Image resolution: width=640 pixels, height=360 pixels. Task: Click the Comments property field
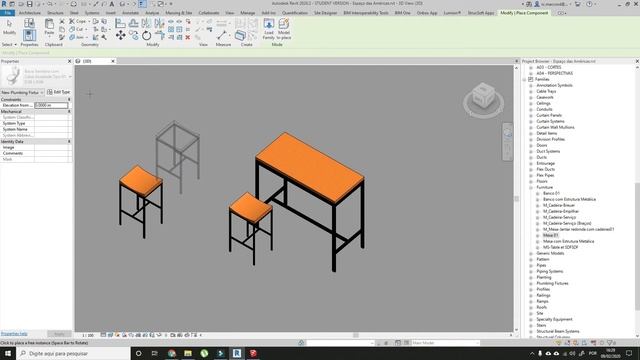pos(51,153)
